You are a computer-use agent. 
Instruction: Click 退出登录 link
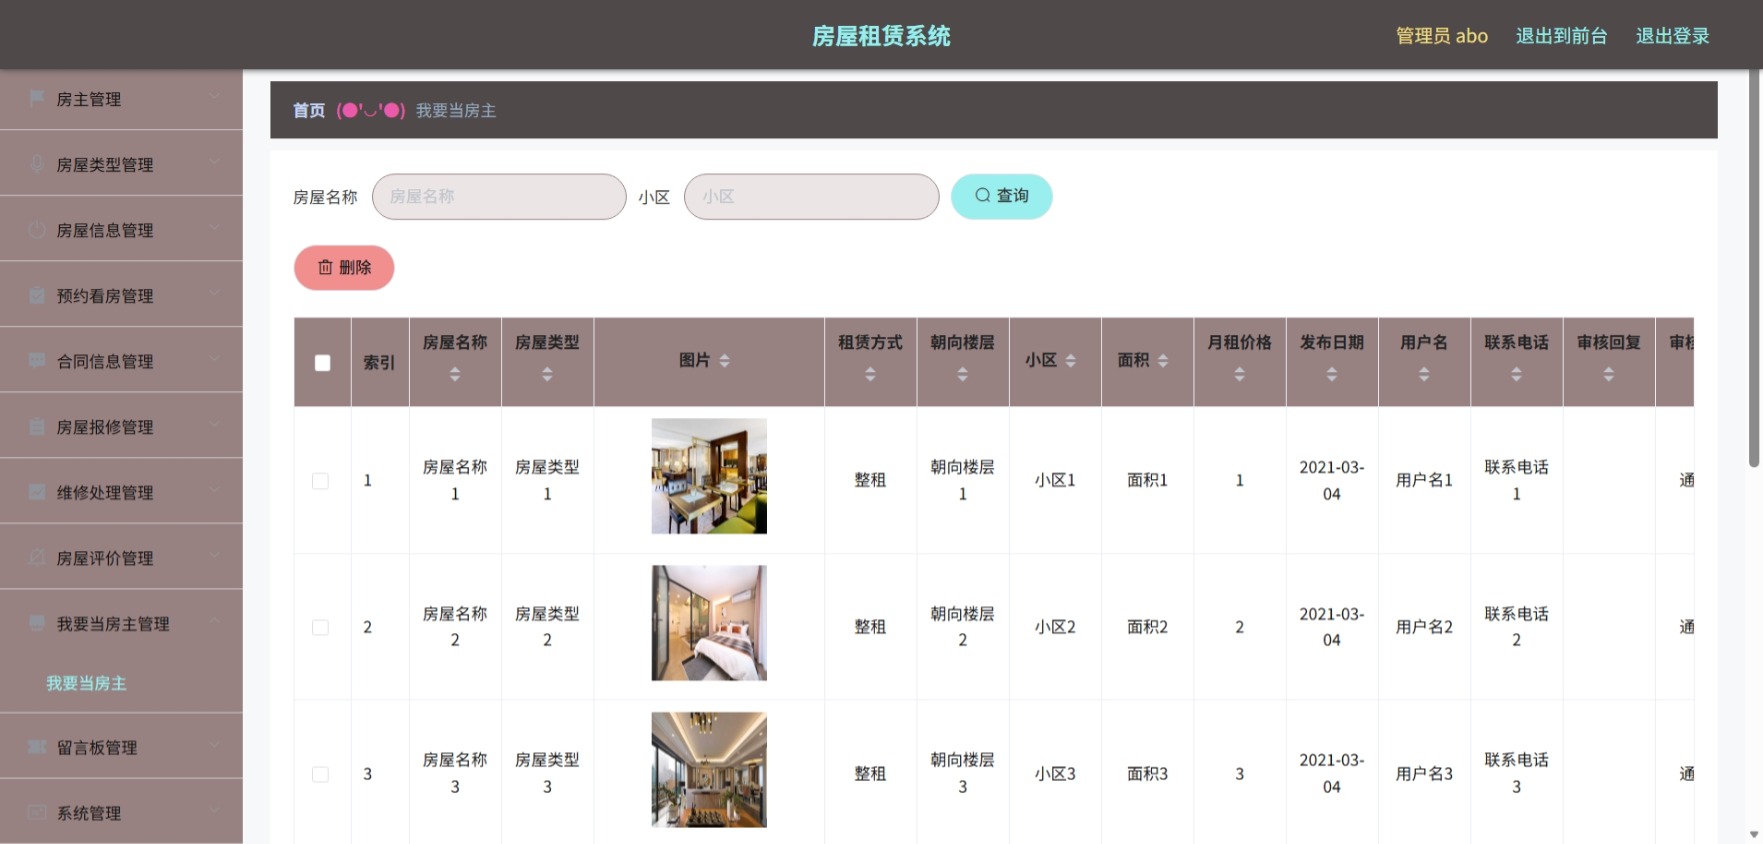[x=1672, y=36]
